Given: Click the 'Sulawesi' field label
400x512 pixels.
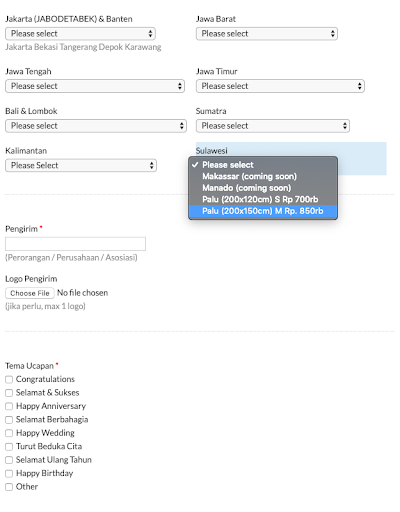Looking at the screenshot, I should pos(212,151).
